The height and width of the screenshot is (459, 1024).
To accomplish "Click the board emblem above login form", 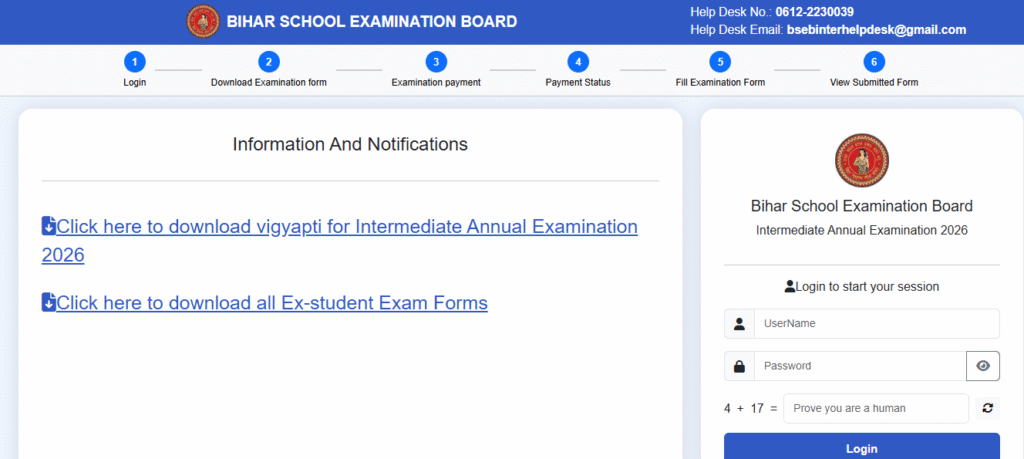I will 861,162.
